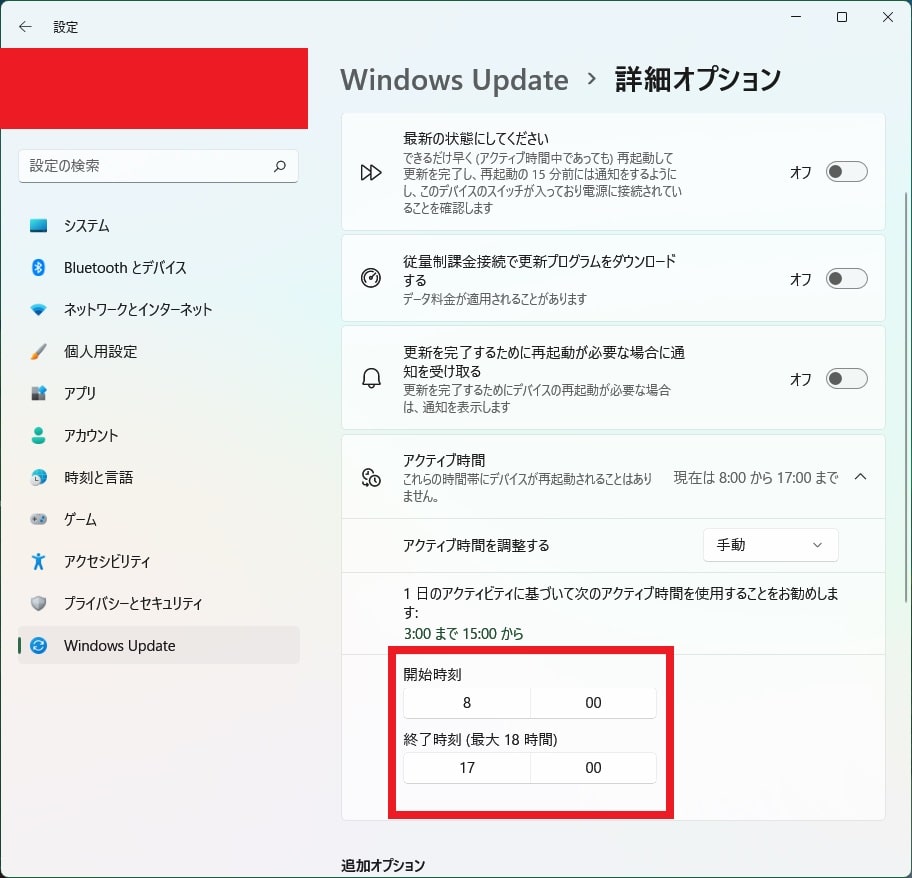Screen dimensions: 912x878
Task: Select start time minutes 00
Action: click(x=593, y=703)
